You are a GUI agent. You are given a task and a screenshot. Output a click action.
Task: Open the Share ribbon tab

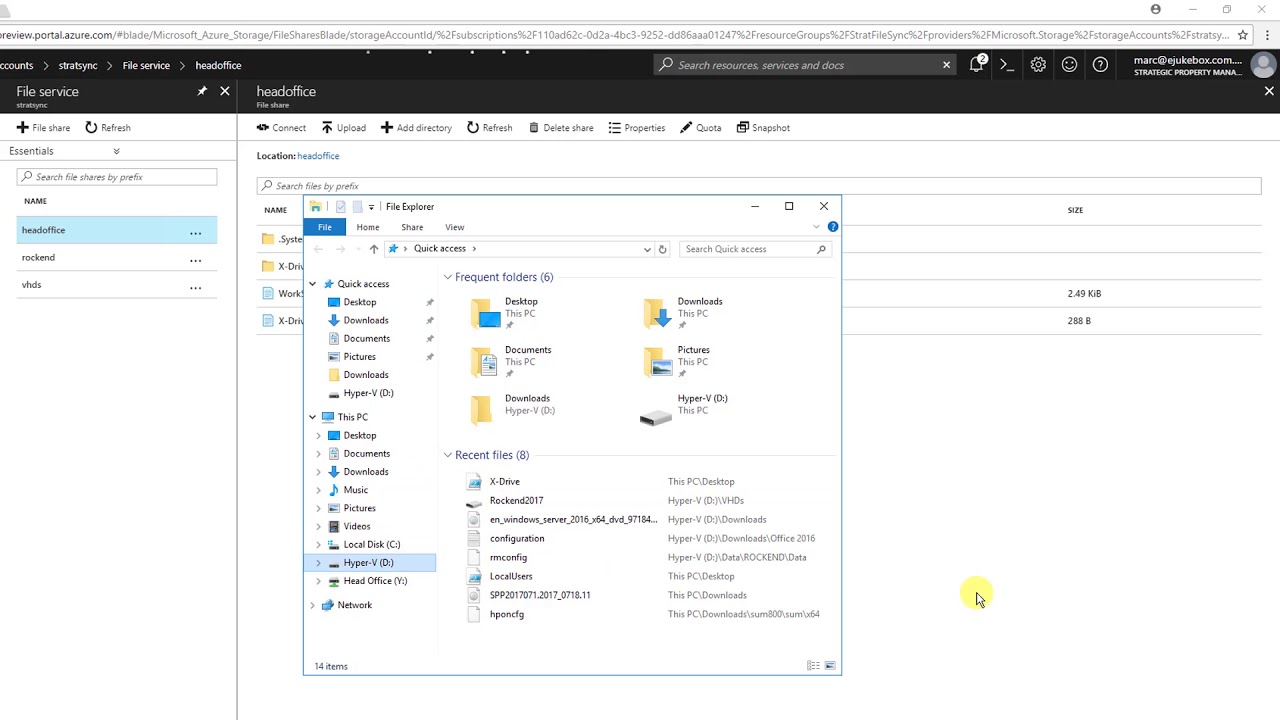click(x=412, y=227)
